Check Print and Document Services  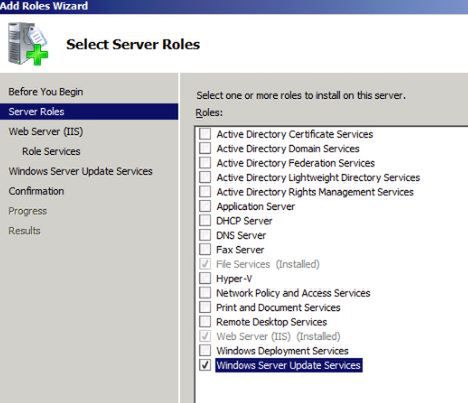pos(205,307)
